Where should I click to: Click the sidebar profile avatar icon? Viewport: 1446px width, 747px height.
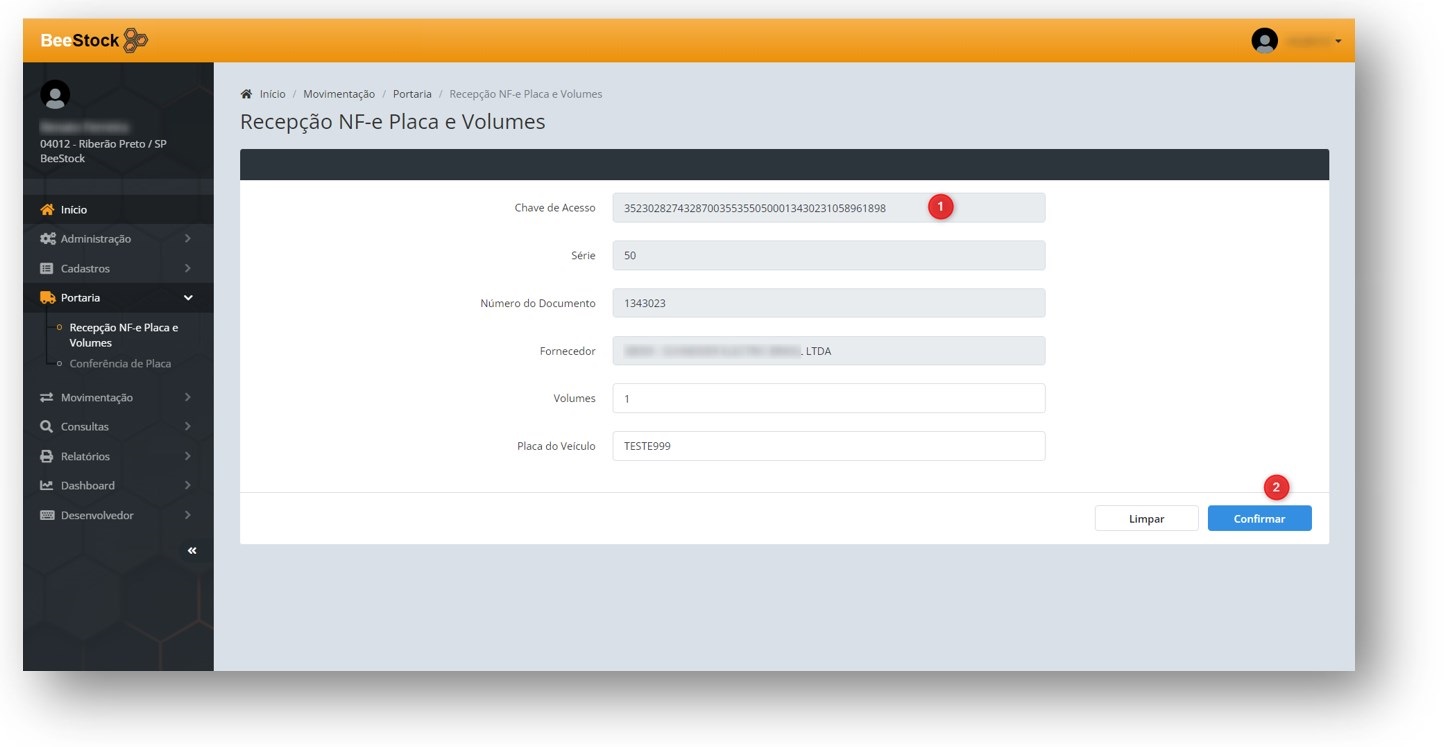tap(55, 95)
